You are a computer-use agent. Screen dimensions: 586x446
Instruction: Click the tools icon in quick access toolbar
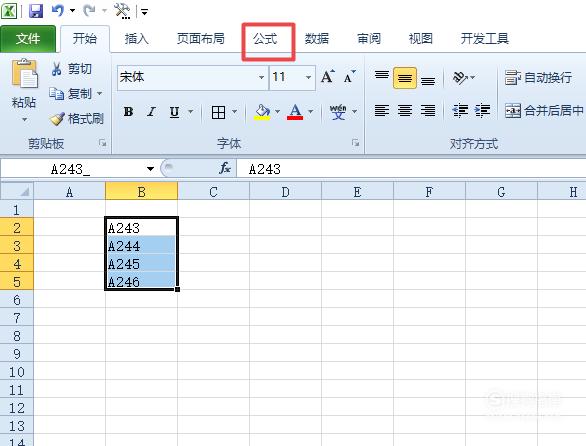(122, 11)
